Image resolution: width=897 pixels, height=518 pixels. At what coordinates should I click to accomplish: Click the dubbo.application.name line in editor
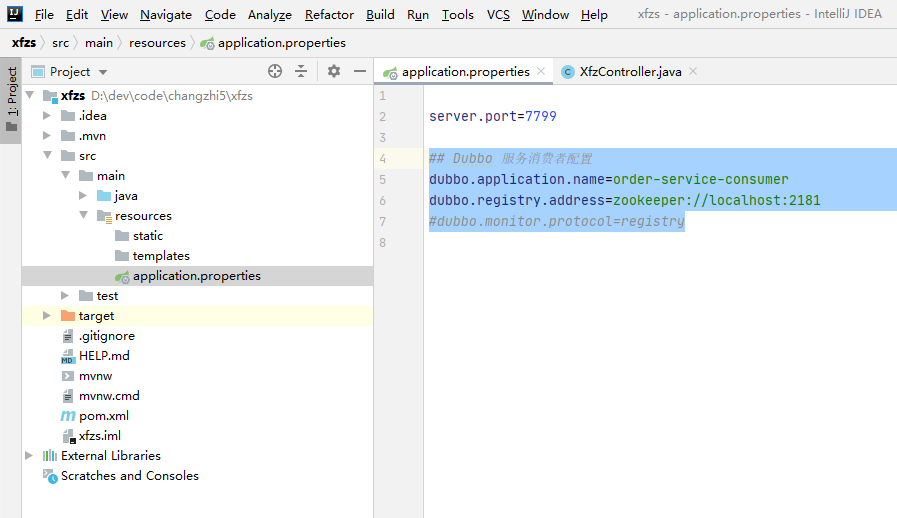click(x=609, y=179)
